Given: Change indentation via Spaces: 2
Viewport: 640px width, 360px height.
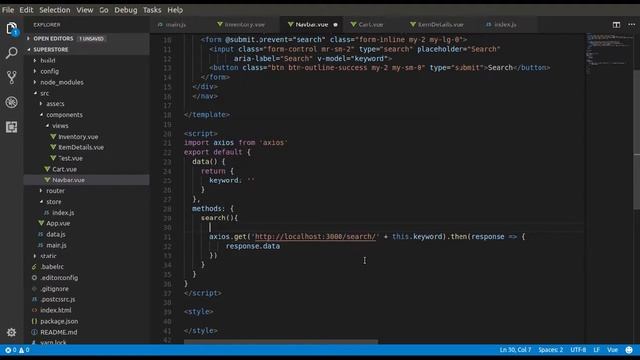Looking at the screenshot, I should (551, 350).
